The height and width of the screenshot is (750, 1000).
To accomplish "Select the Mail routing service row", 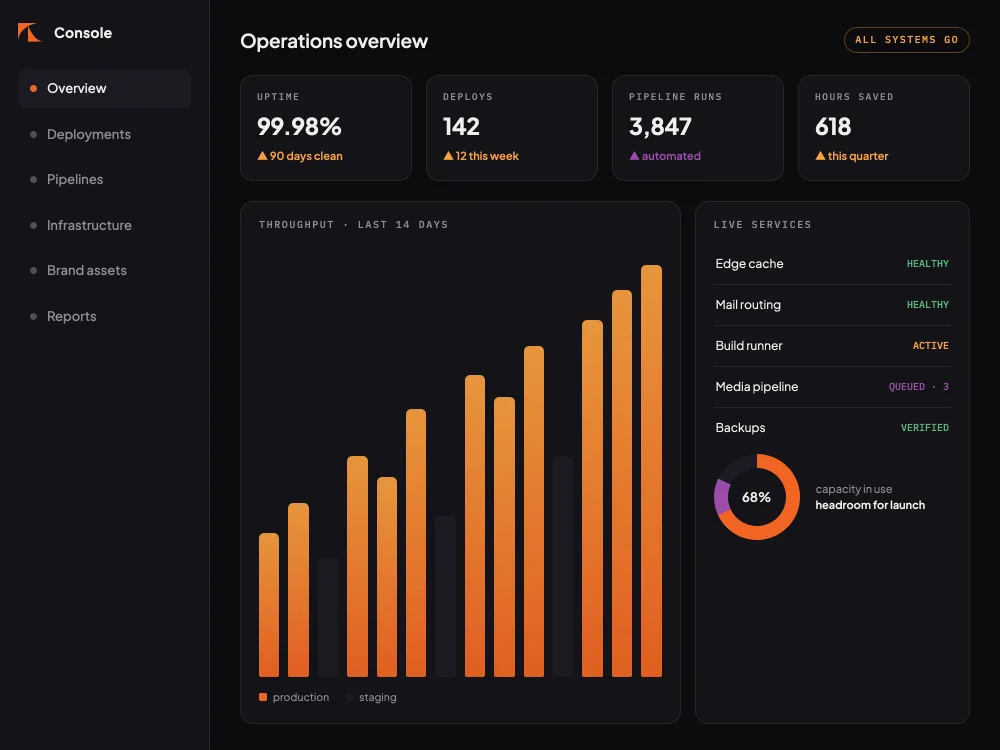I will [x=832, y=305].
